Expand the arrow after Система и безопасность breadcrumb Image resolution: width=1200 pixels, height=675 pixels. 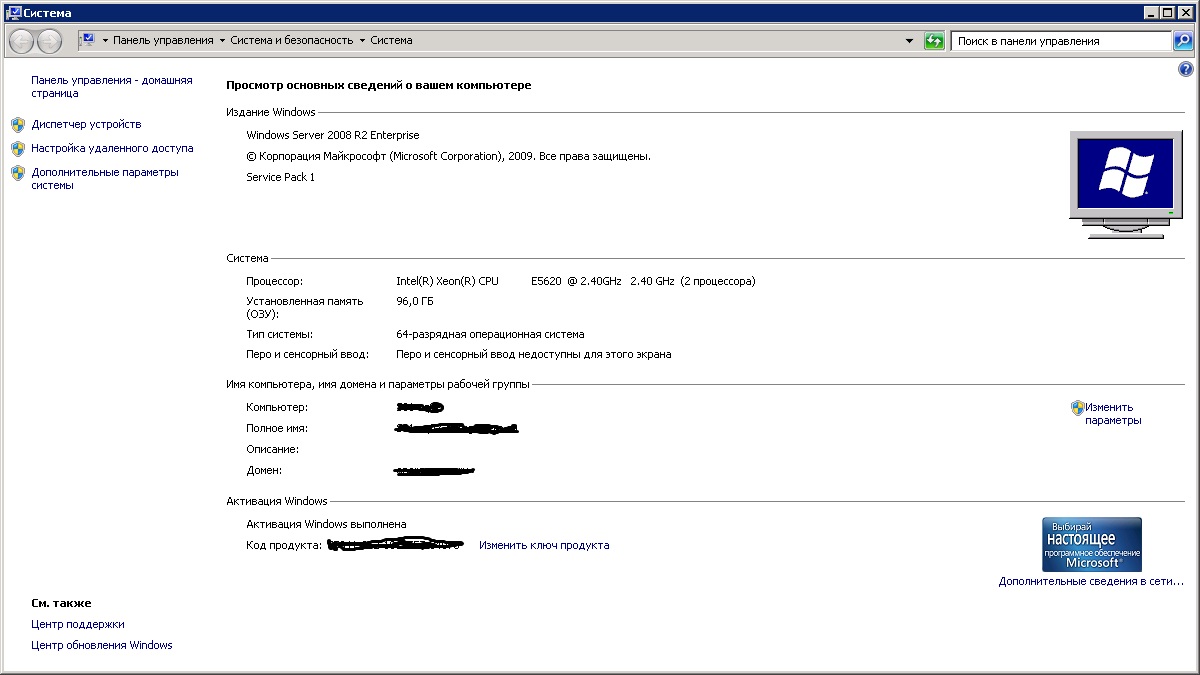[362, 41]
